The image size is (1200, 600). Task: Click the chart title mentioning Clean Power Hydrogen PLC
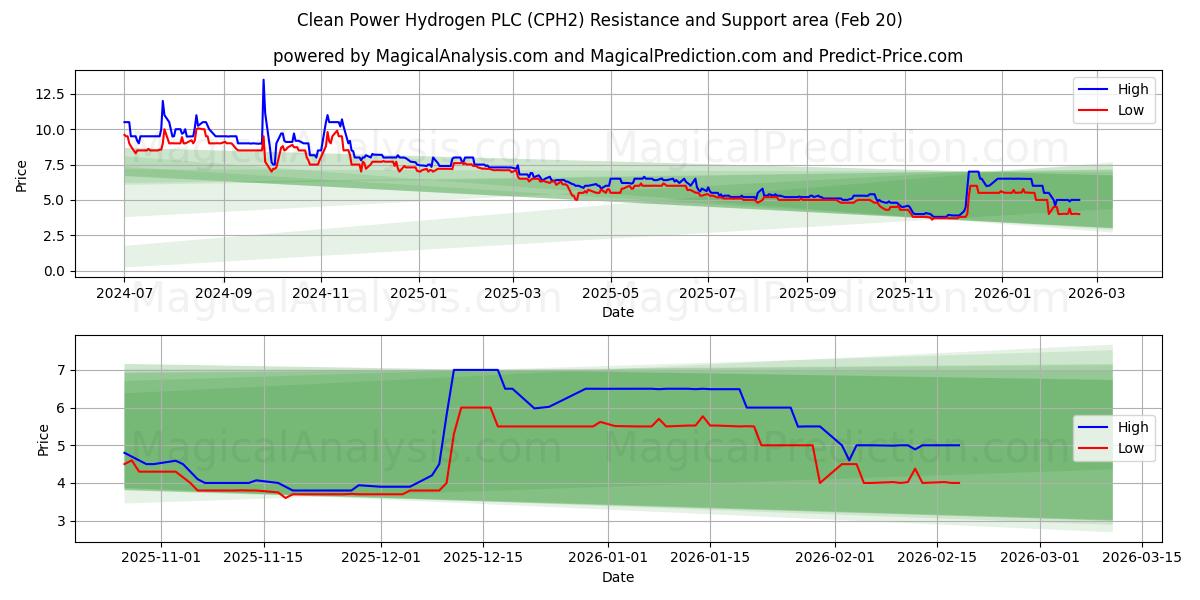tap(600, 20)
